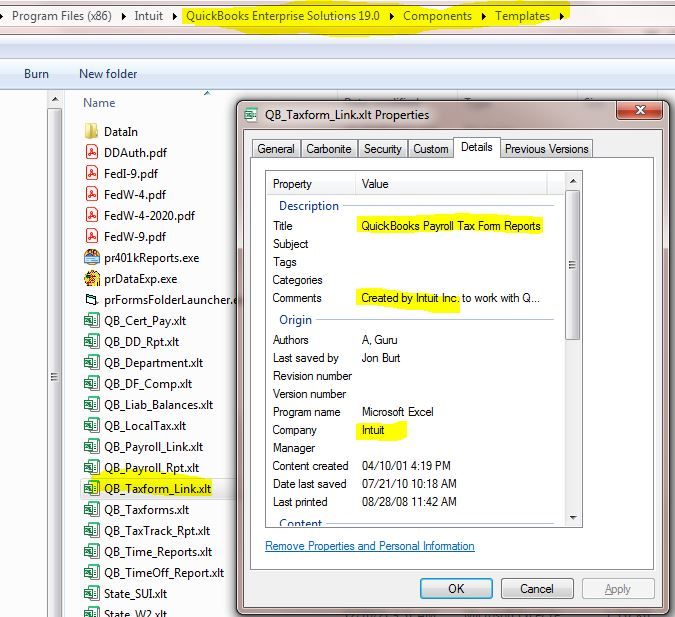Create a New folder from toolbar
Image resolution: width=675 pixels, height=617 pixels.
point(108,74)
